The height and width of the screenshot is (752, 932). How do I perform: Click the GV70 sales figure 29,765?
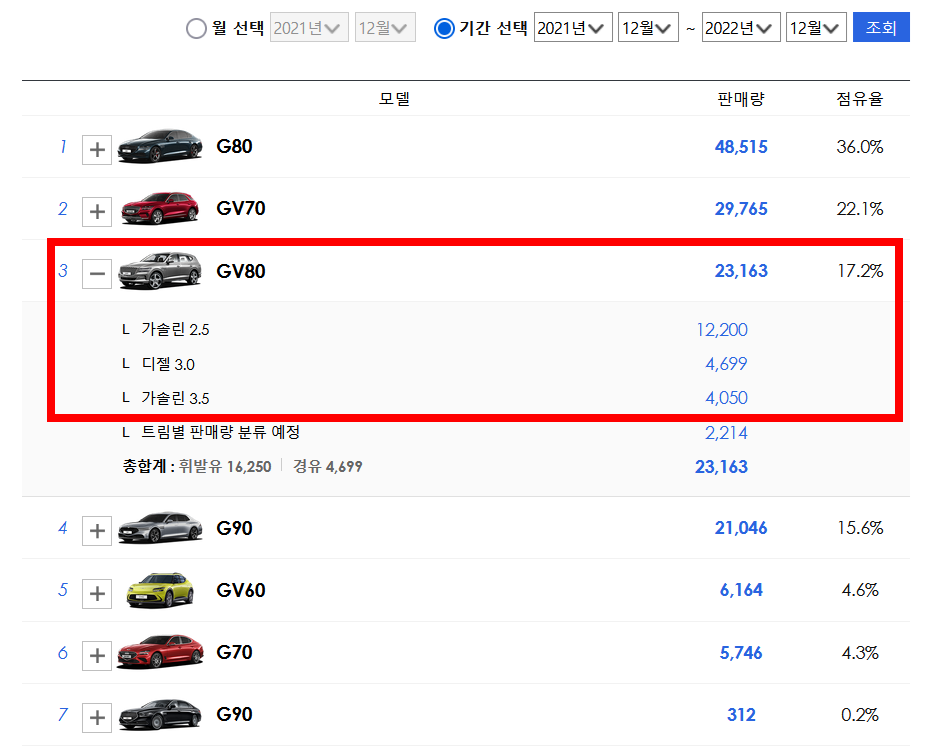coord(741,209)
